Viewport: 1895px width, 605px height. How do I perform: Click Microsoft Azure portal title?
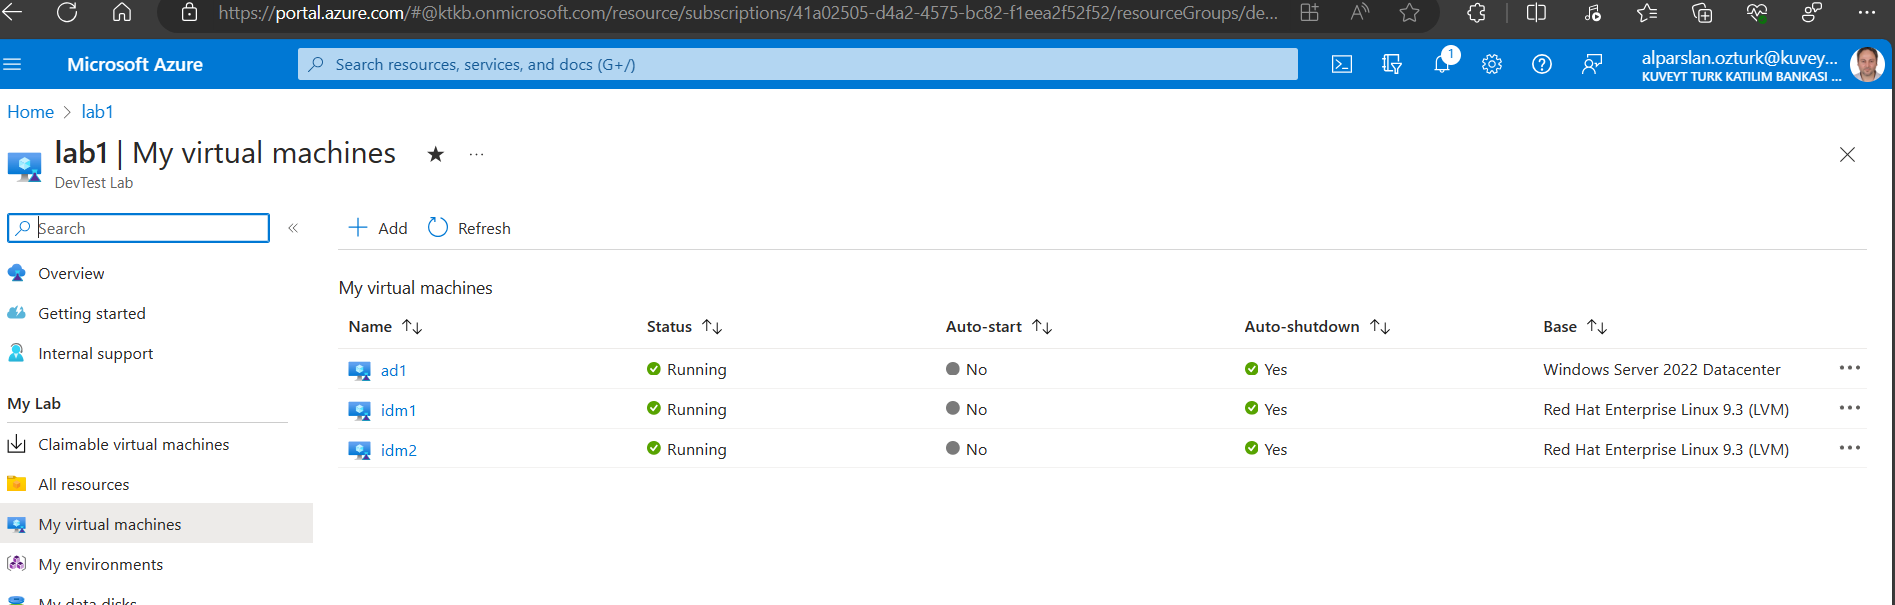(135, 64)
